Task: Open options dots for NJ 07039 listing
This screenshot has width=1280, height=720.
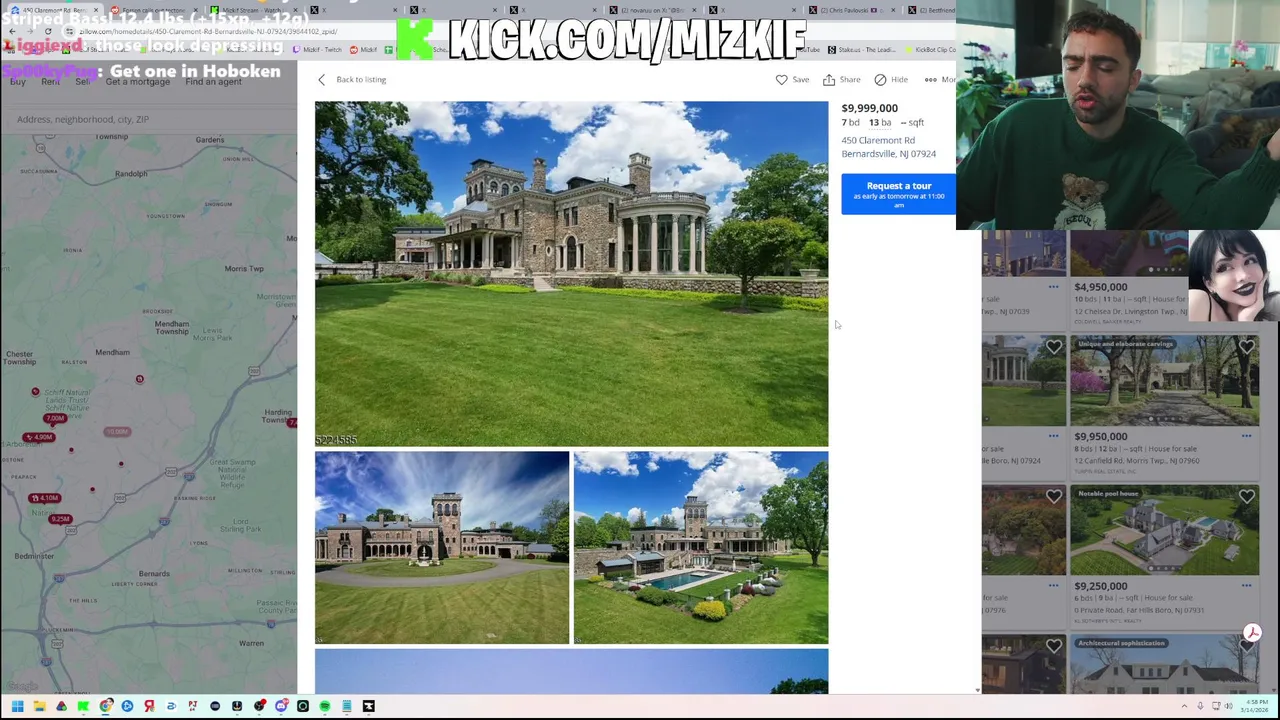Action: [1053, 287]
